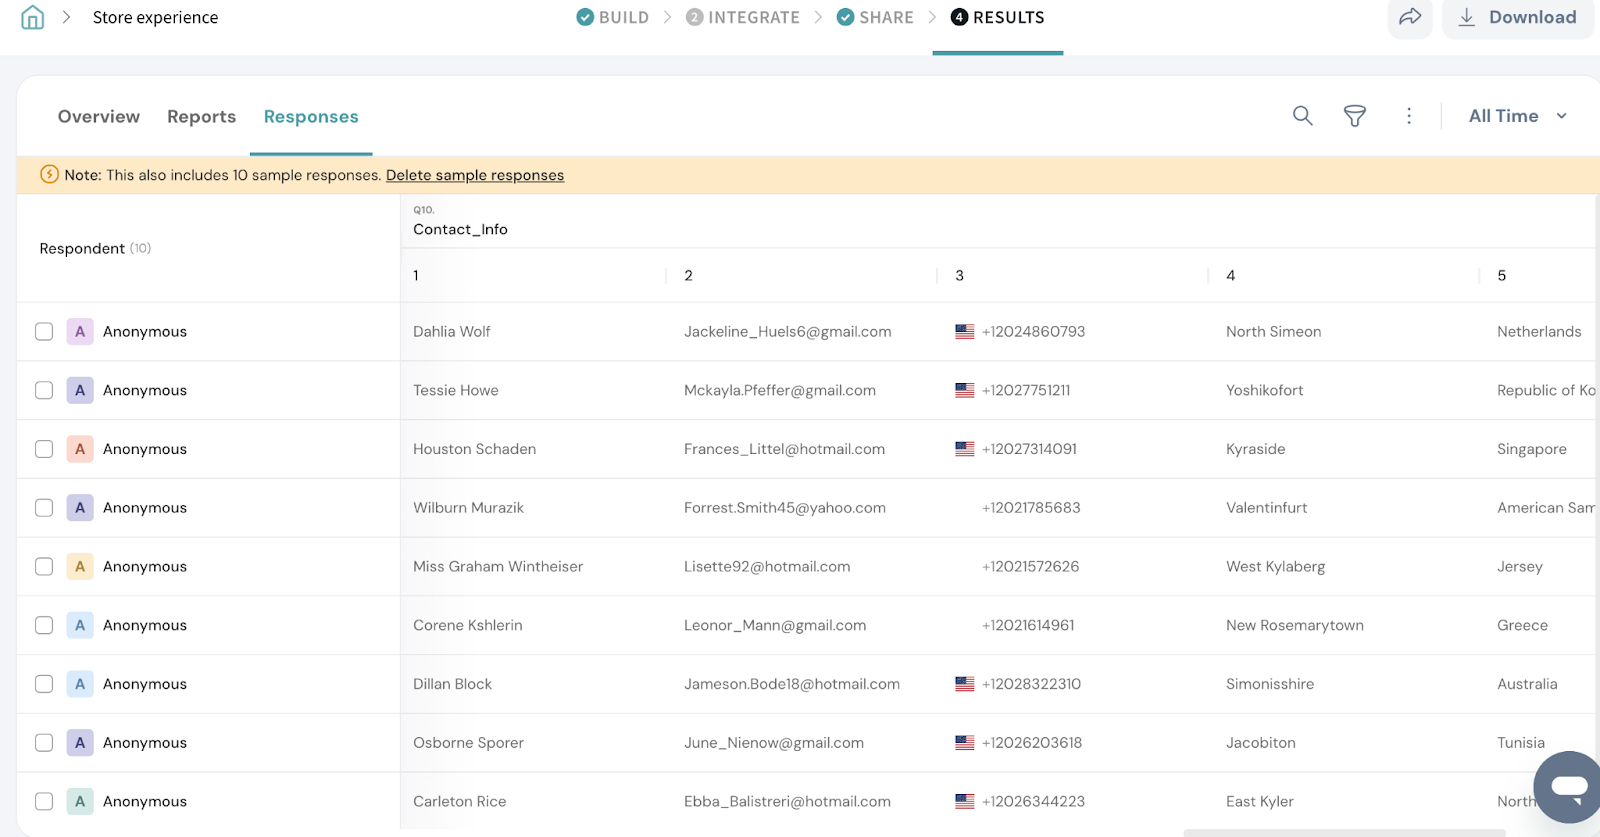Expand the All Time date range dropdown
This screenshot has width=1600, height=837.
(1517, 116)
